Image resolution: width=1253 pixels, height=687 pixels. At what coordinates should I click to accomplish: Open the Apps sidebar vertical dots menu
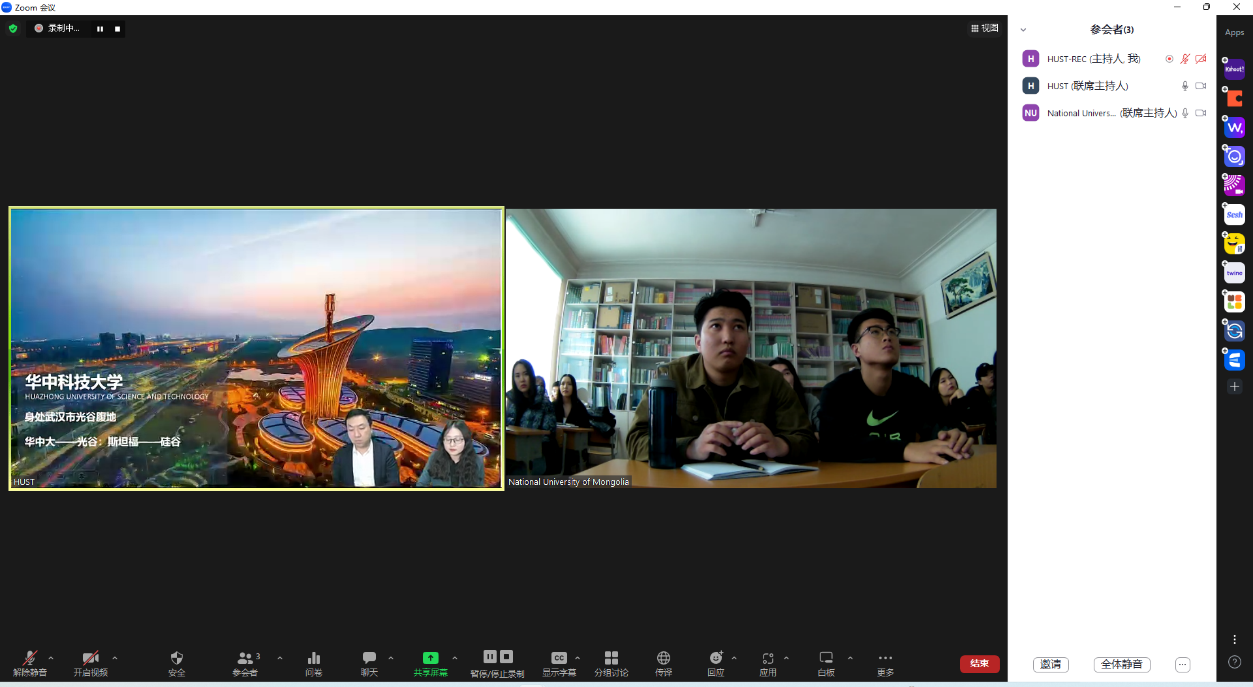[x=1235, y=639]
